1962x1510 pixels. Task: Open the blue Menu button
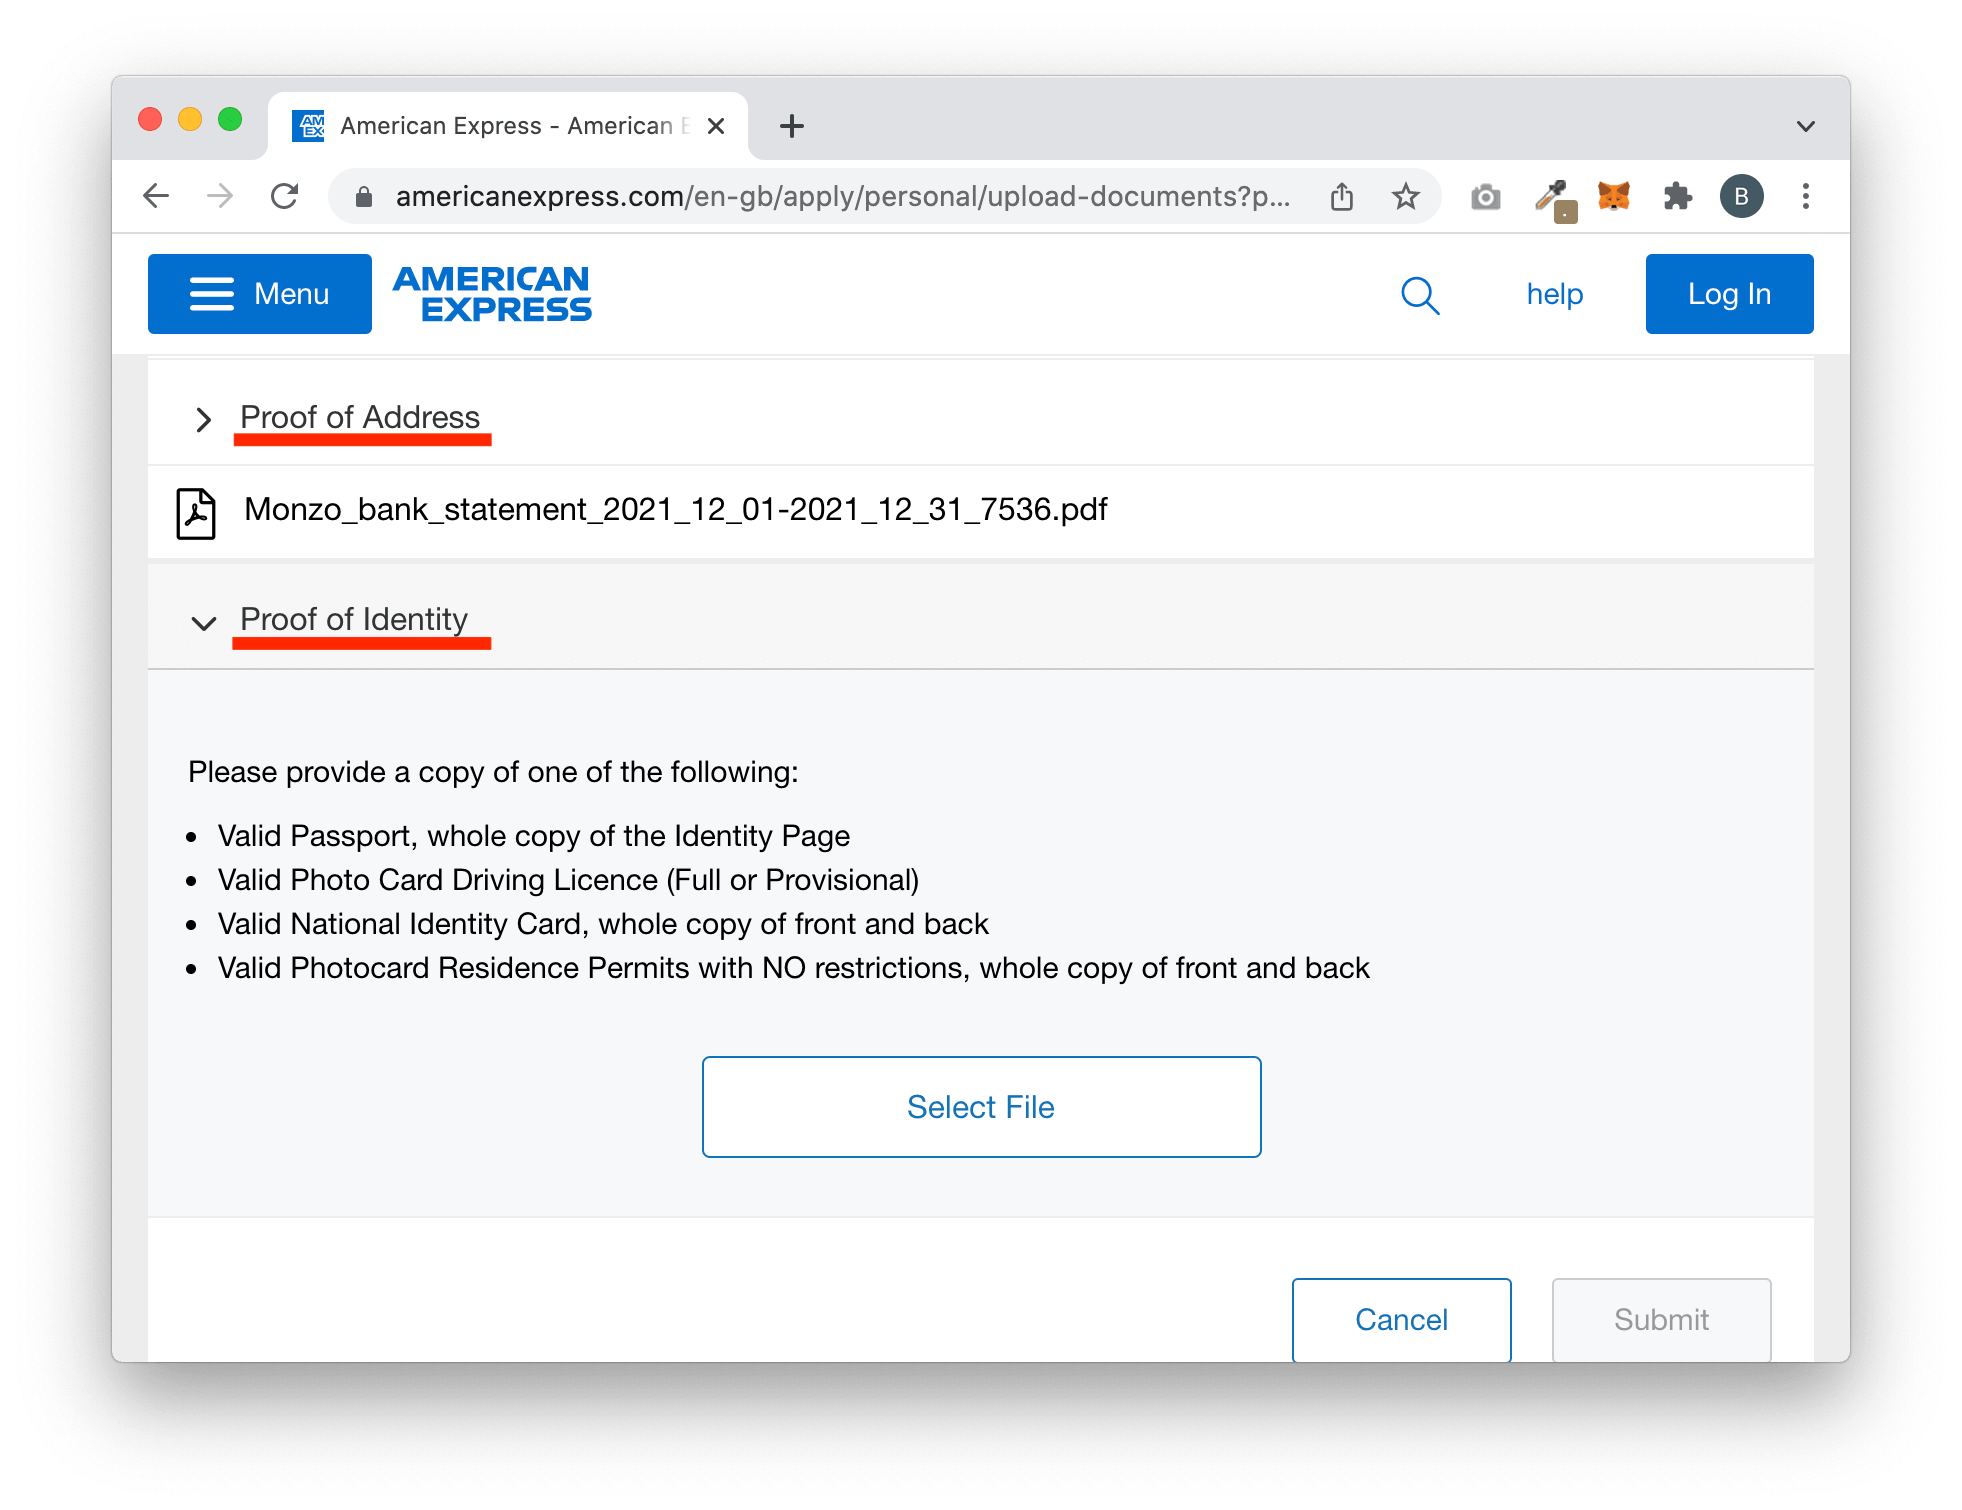click(x=260, y=294)
